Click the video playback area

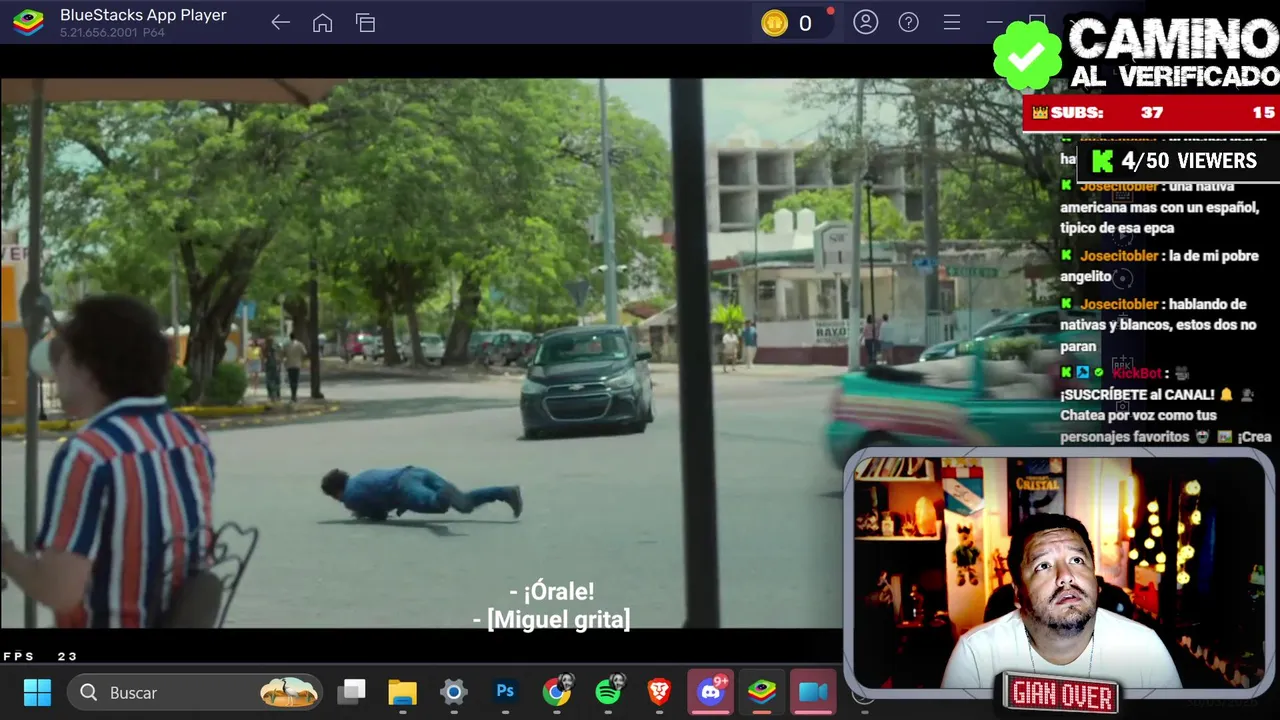pyautogui.click(x=421, y=353)
